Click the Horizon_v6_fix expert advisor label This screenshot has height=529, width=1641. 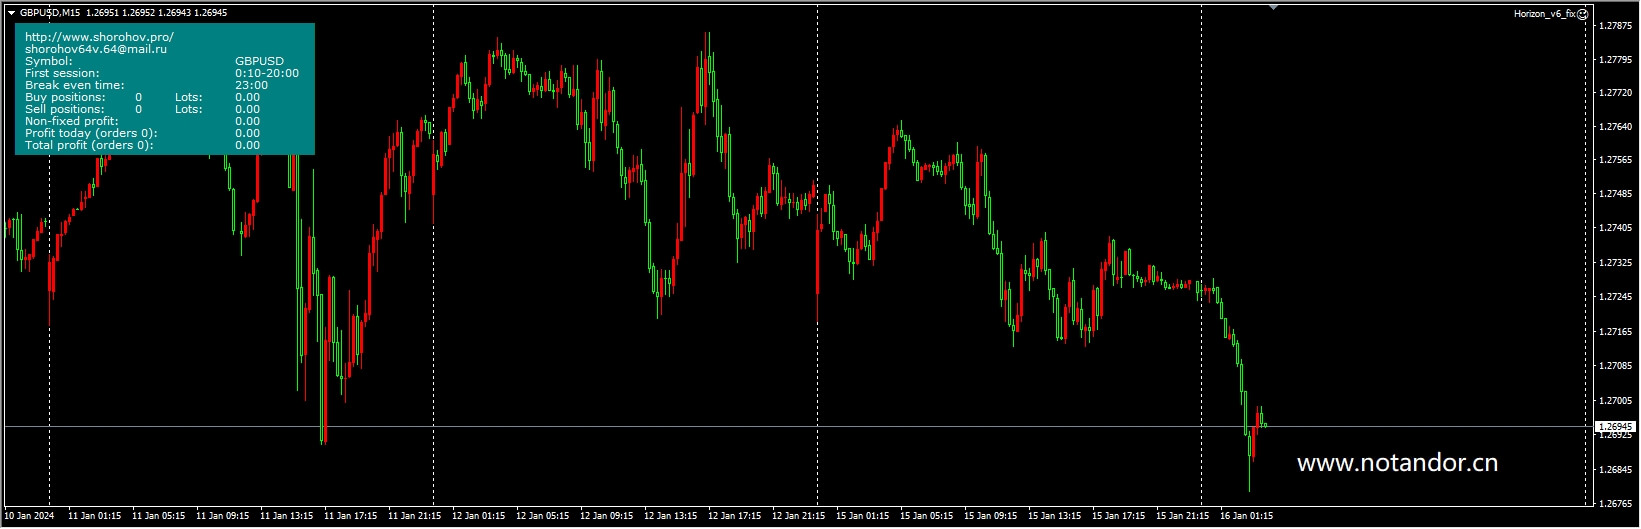pos(1544,14)
